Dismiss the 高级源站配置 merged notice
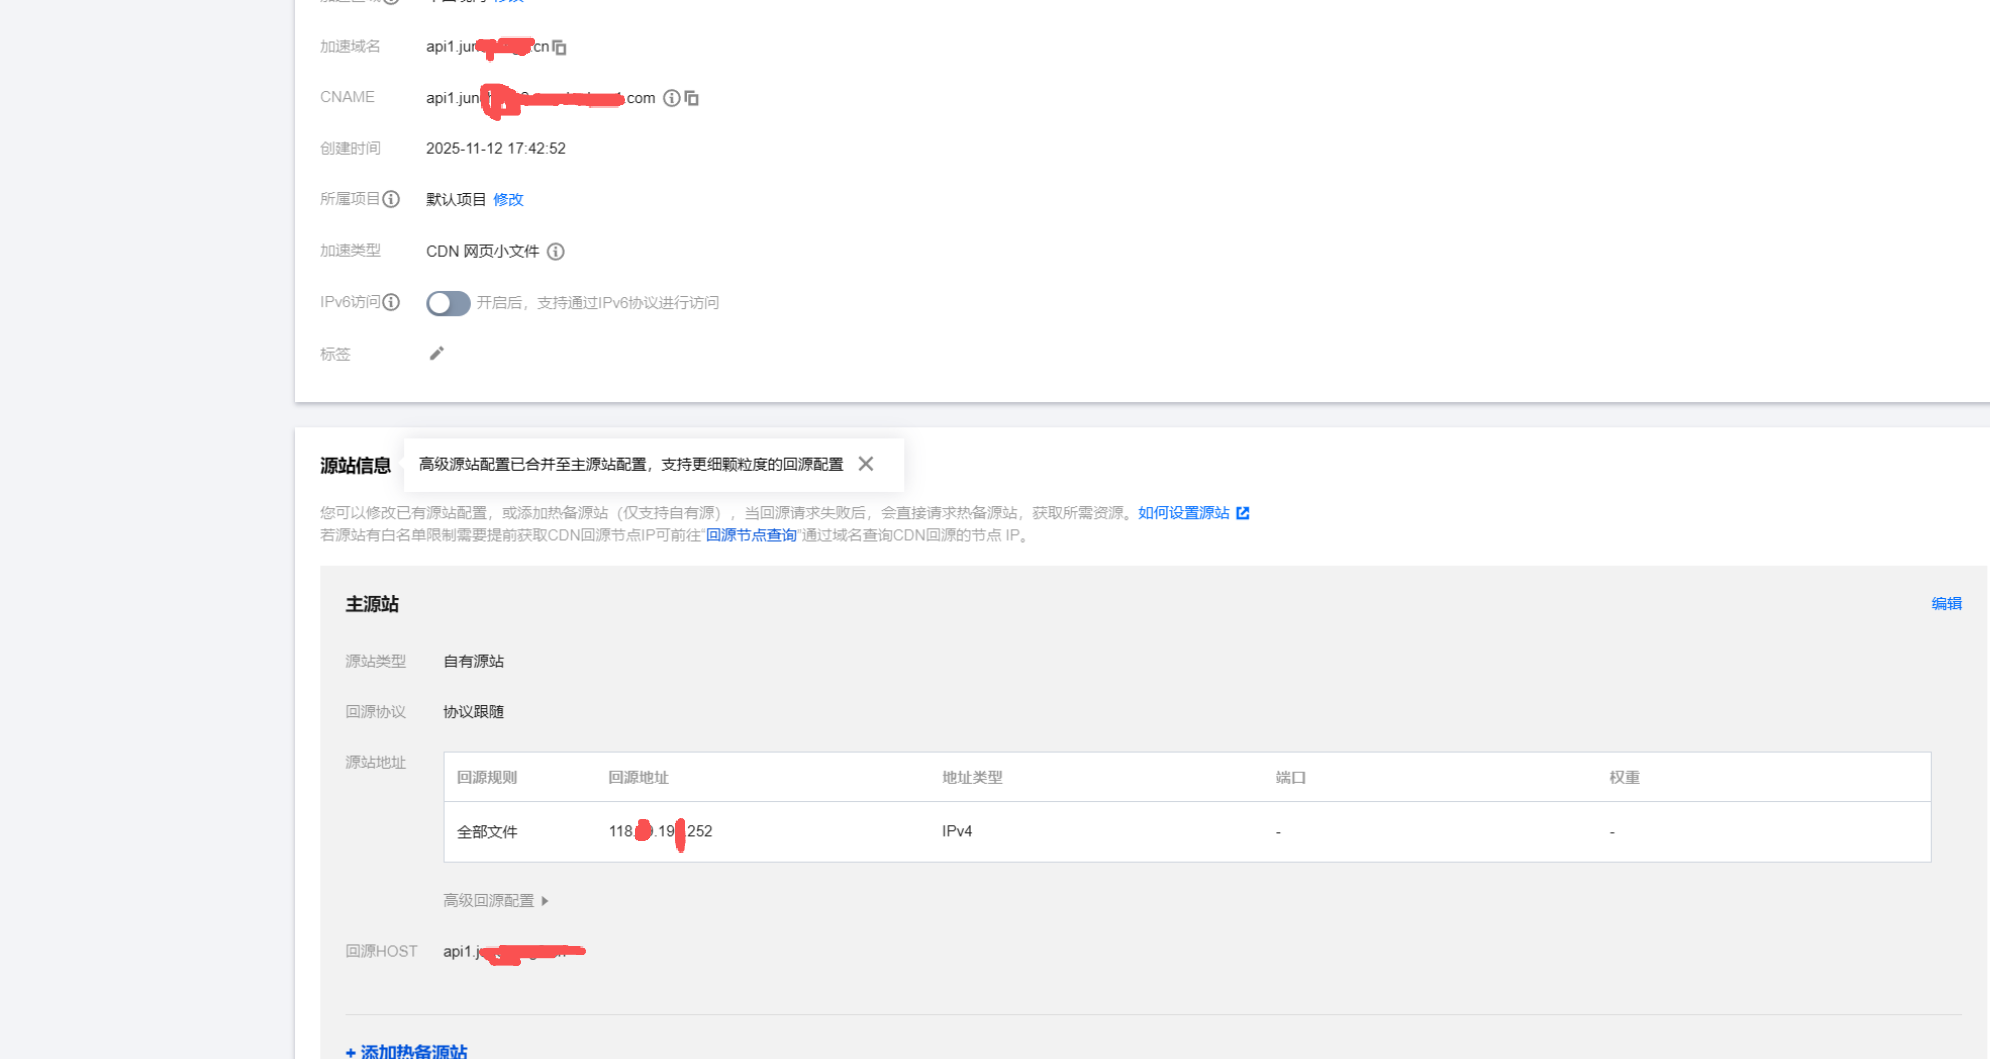Image resolution: width=1990 pixels, height=1059 pixels. pos(866,464)
